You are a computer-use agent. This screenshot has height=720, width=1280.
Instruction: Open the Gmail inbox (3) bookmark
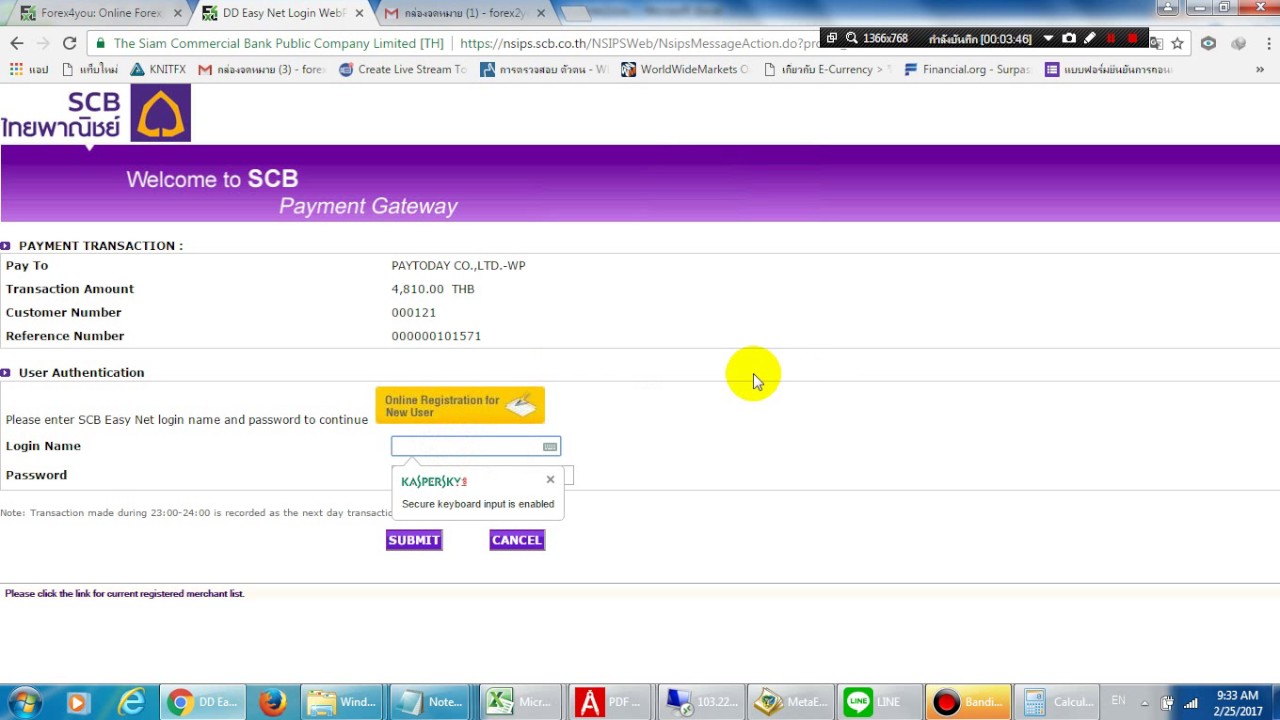coord(262,70)
